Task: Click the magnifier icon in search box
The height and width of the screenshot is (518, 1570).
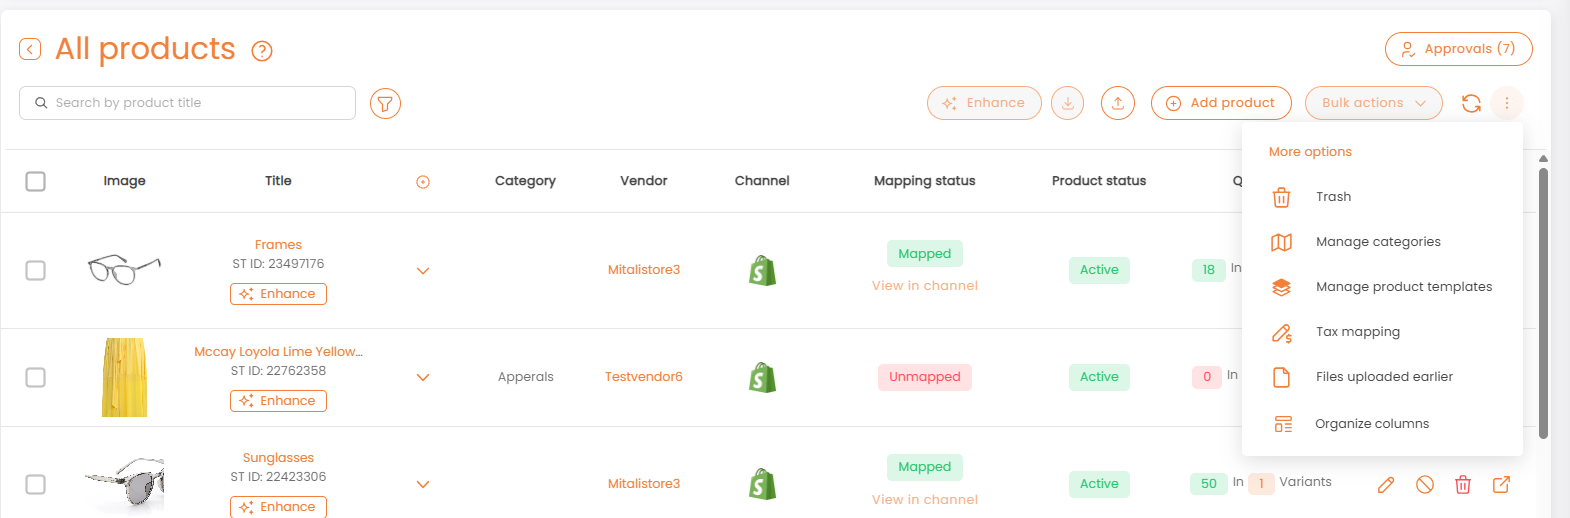Action: point(41,103)
